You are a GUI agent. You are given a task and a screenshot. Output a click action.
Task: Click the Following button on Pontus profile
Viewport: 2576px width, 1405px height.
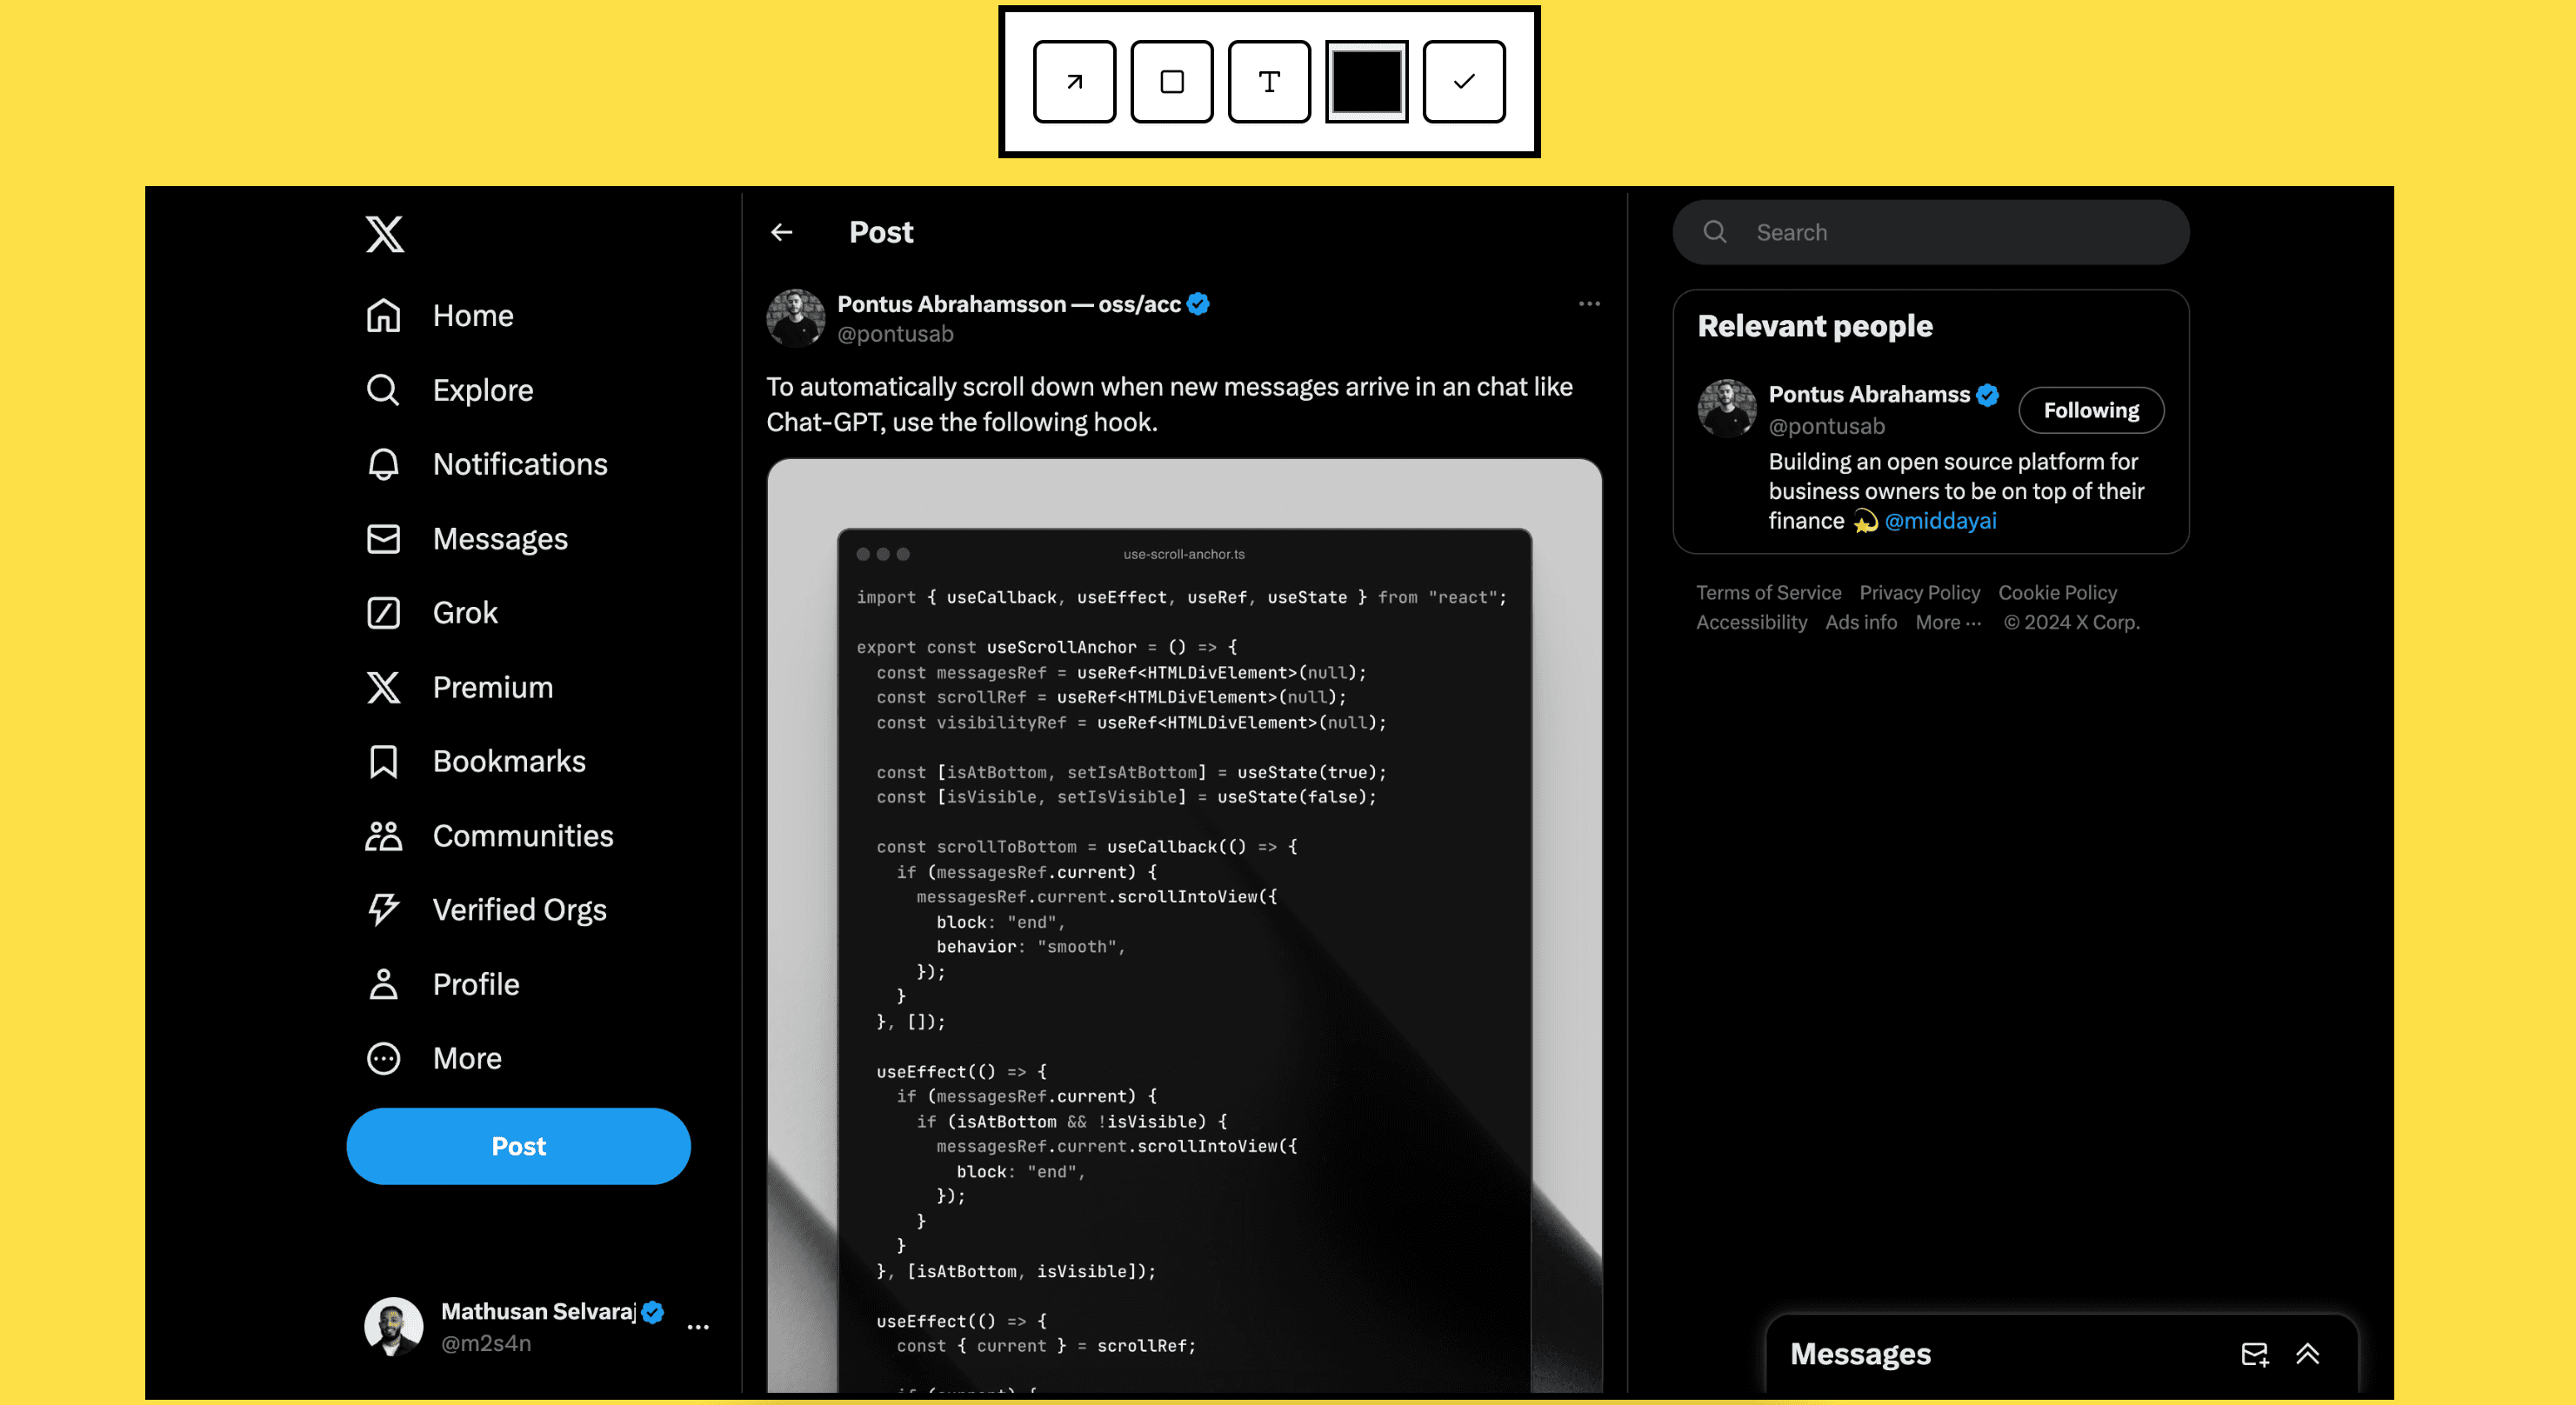tap(2090, 409)
